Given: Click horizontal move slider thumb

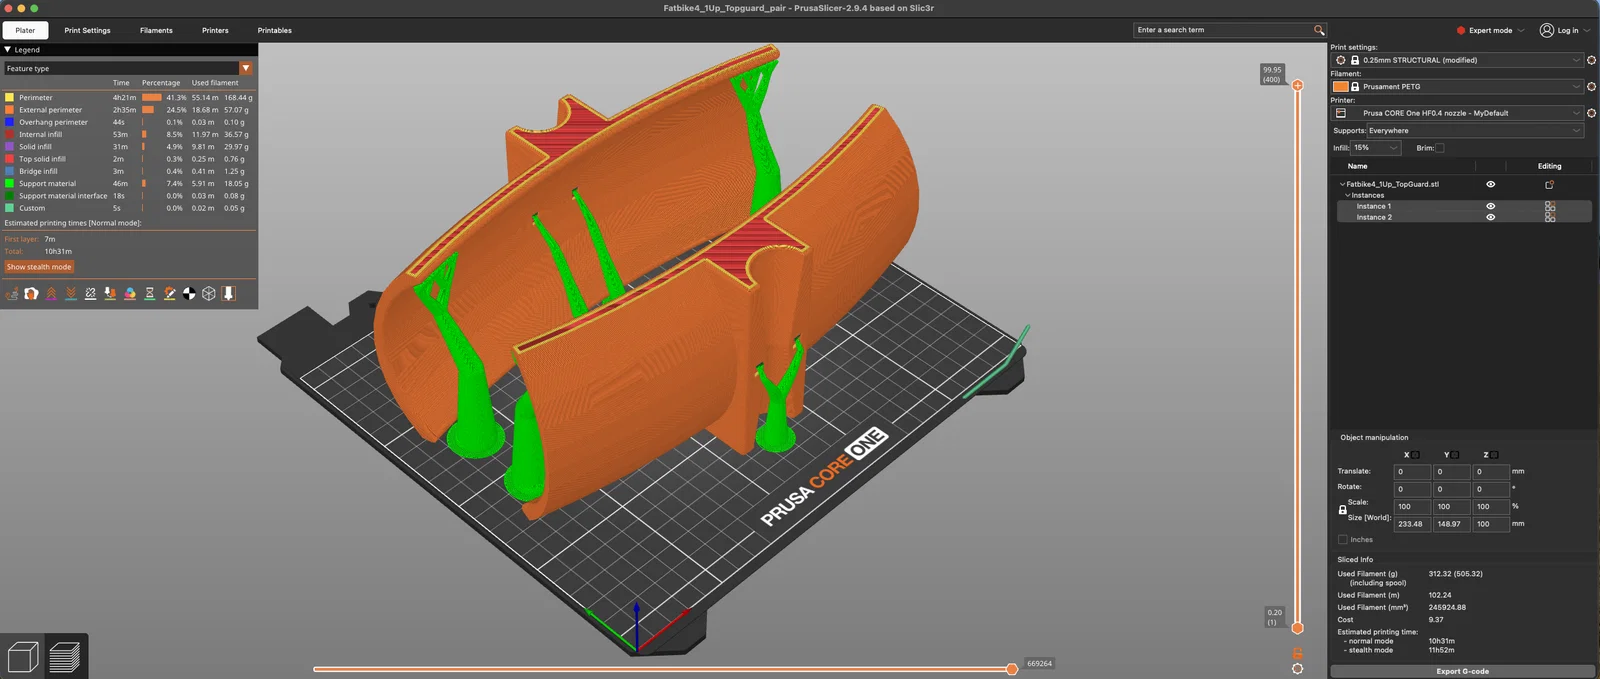Looking at the screenshot, I should point(1012,669).
